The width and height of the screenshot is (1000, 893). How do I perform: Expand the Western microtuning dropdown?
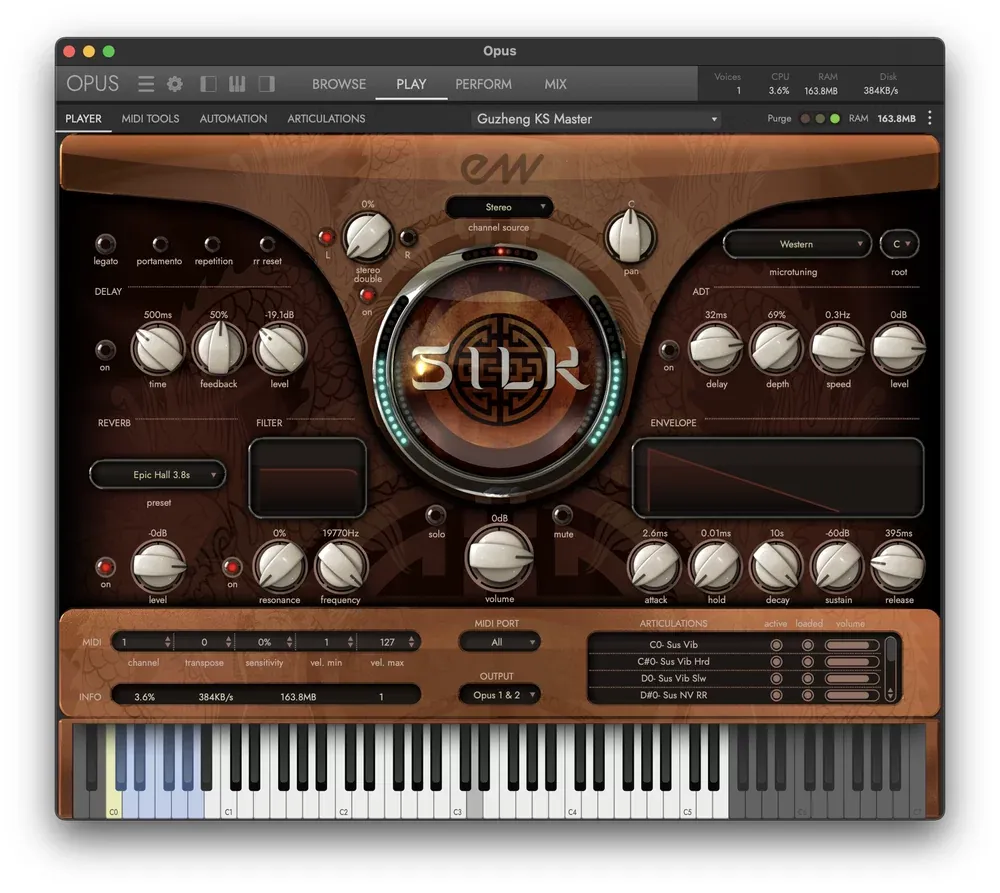[797, 244]
